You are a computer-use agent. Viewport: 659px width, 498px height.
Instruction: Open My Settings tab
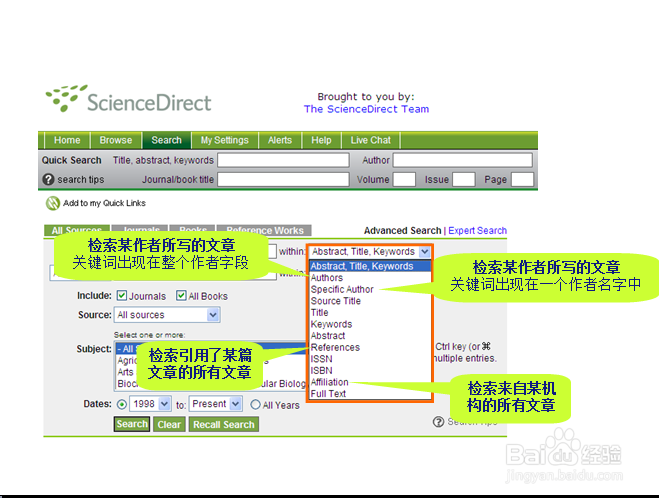(224, 140)
